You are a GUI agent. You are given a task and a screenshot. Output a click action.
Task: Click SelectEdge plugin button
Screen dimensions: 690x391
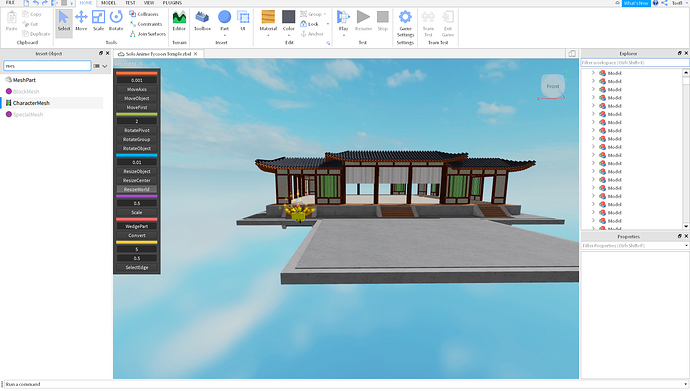click(x=137, y=267)
